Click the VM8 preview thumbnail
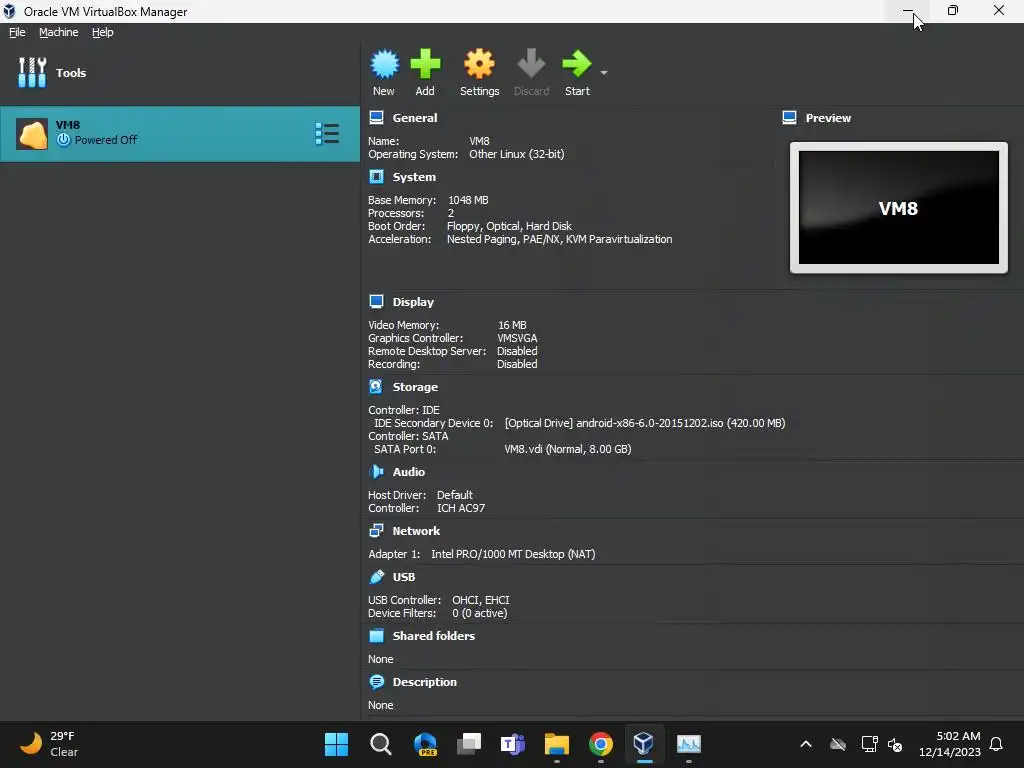Image resolution: width=1024 pixels, height=768 pixels. coord(899,208)
